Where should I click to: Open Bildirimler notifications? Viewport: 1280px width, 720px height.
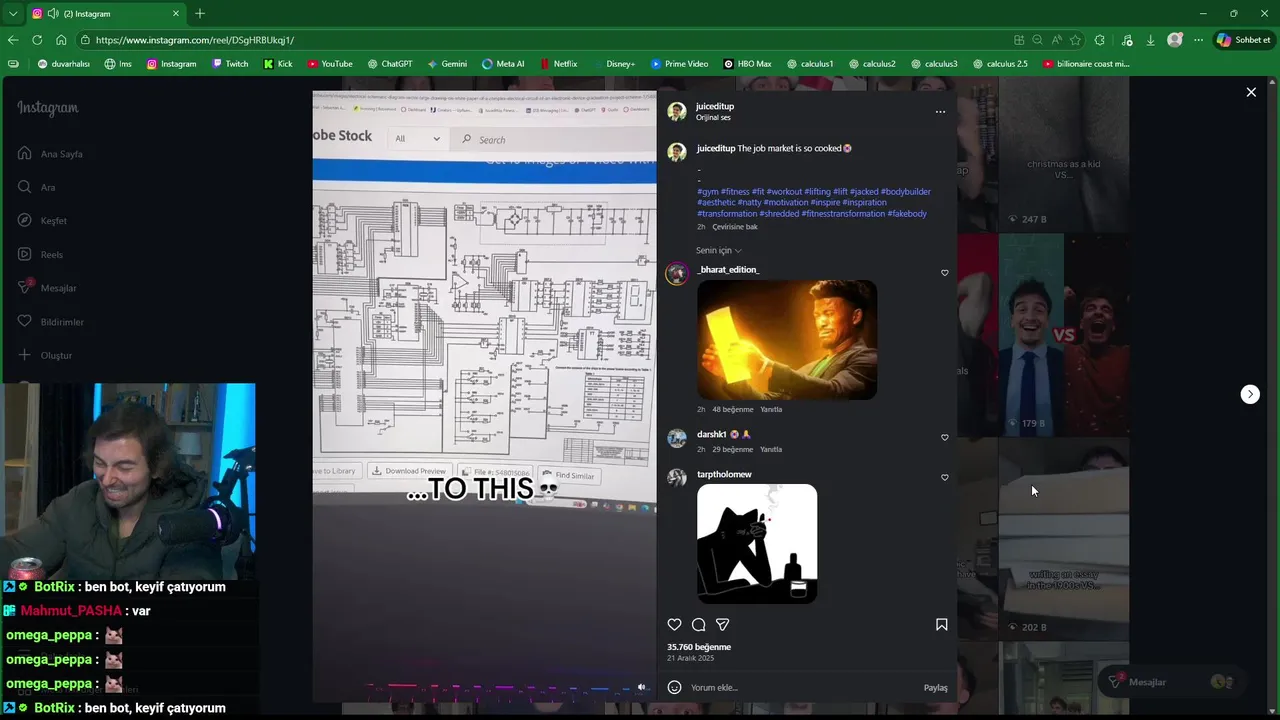pos(50,322)
